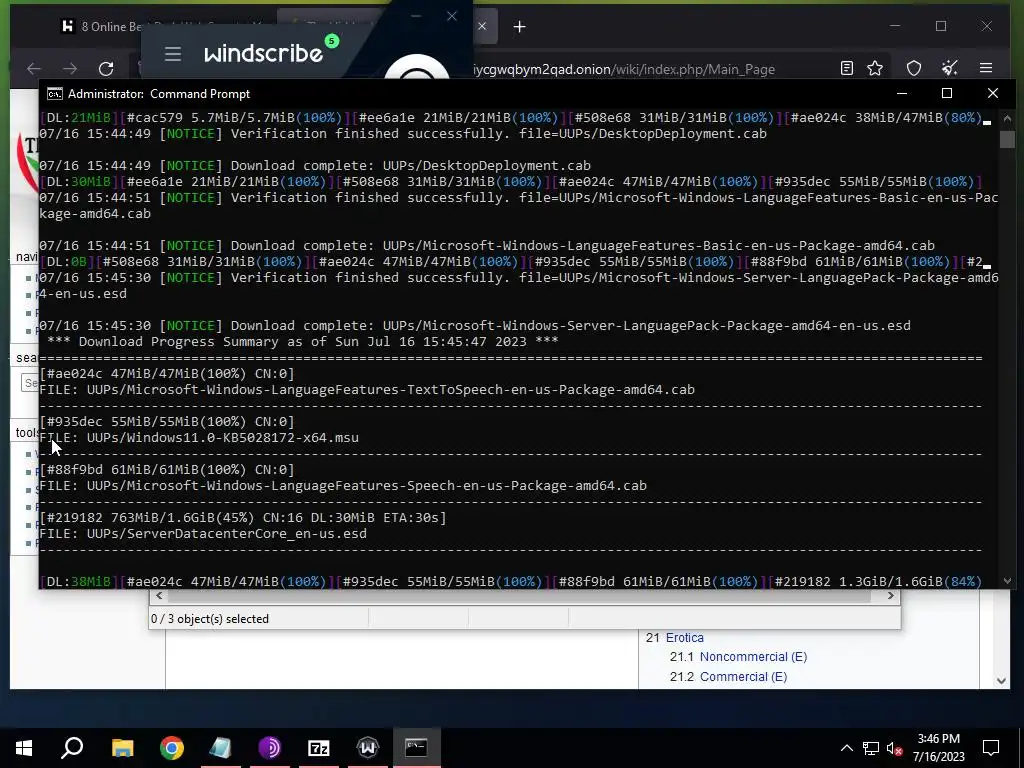The width and height of the screenshot is (1024, 768).
Task: Launch Google Chrome from the taskbar
Action: [172, 748]
